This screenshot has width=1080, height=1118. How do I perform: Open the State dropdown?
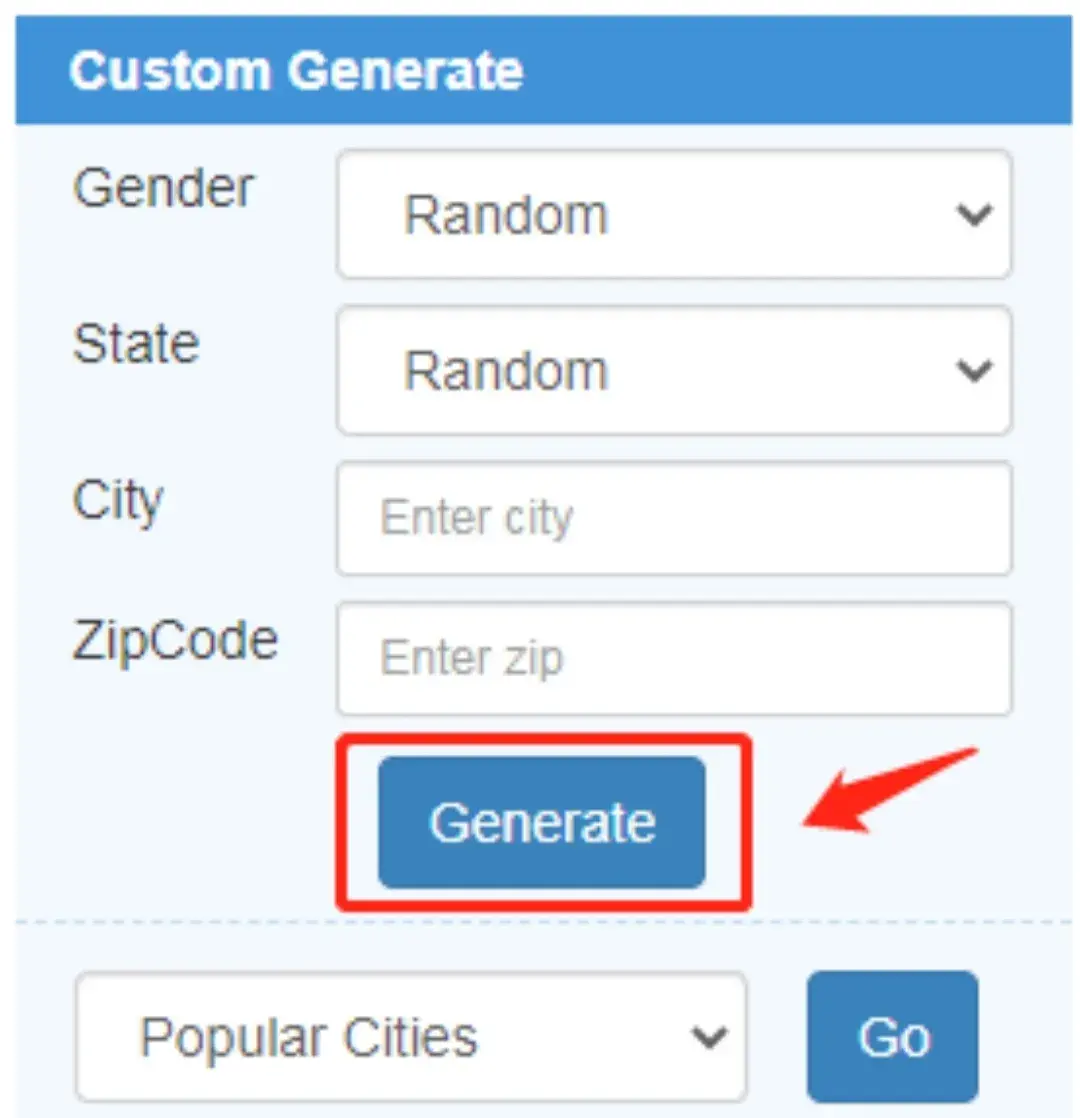[674, 370]
